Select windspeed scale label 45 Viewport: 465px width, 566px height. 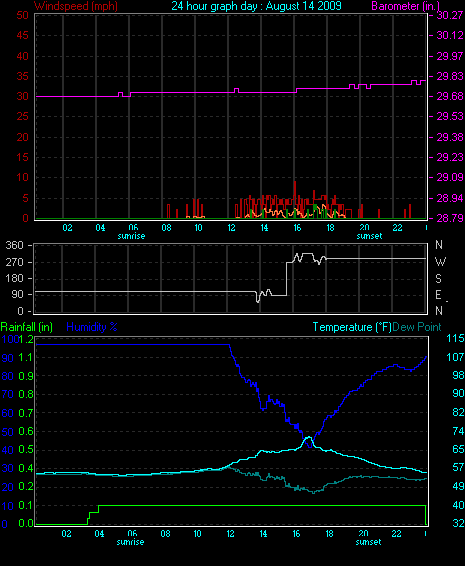(x=22, y=35)
